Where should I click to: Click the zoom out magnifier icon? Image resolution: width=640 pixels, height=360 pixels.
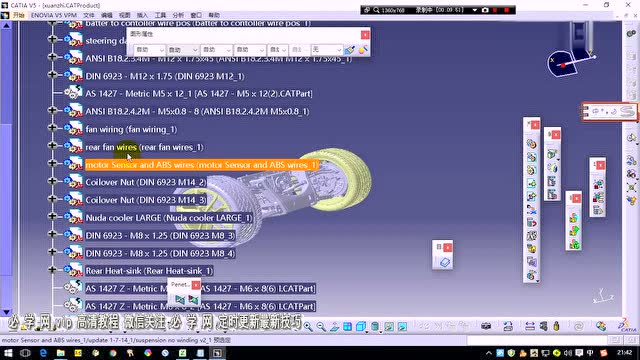point(321,327)
